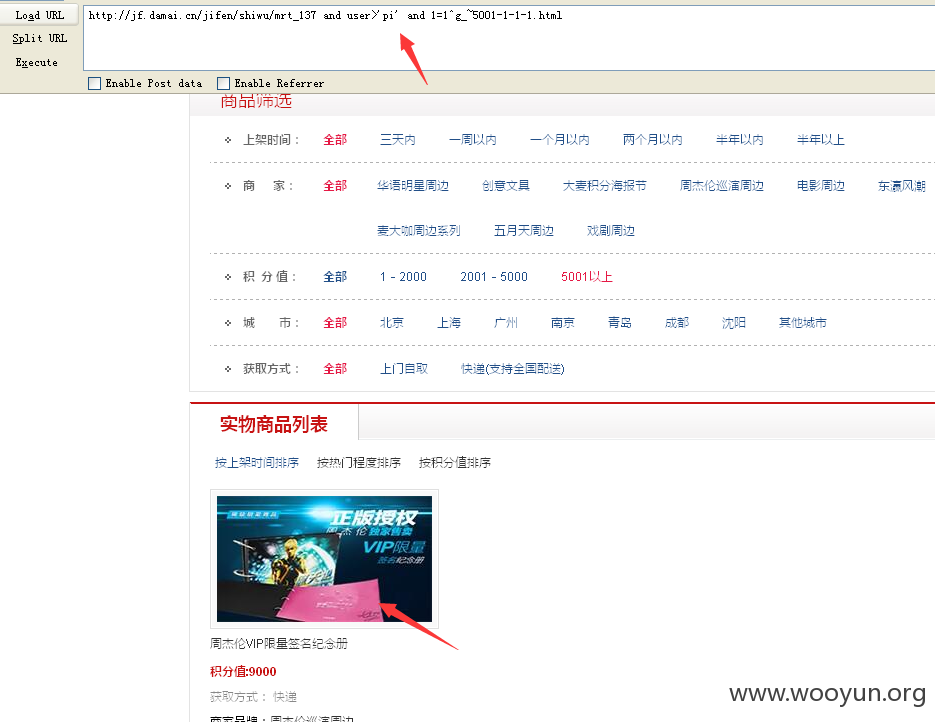This screenshot has width=935, height=722.
Task: Filter by city 上海
Action: (449, 323)
